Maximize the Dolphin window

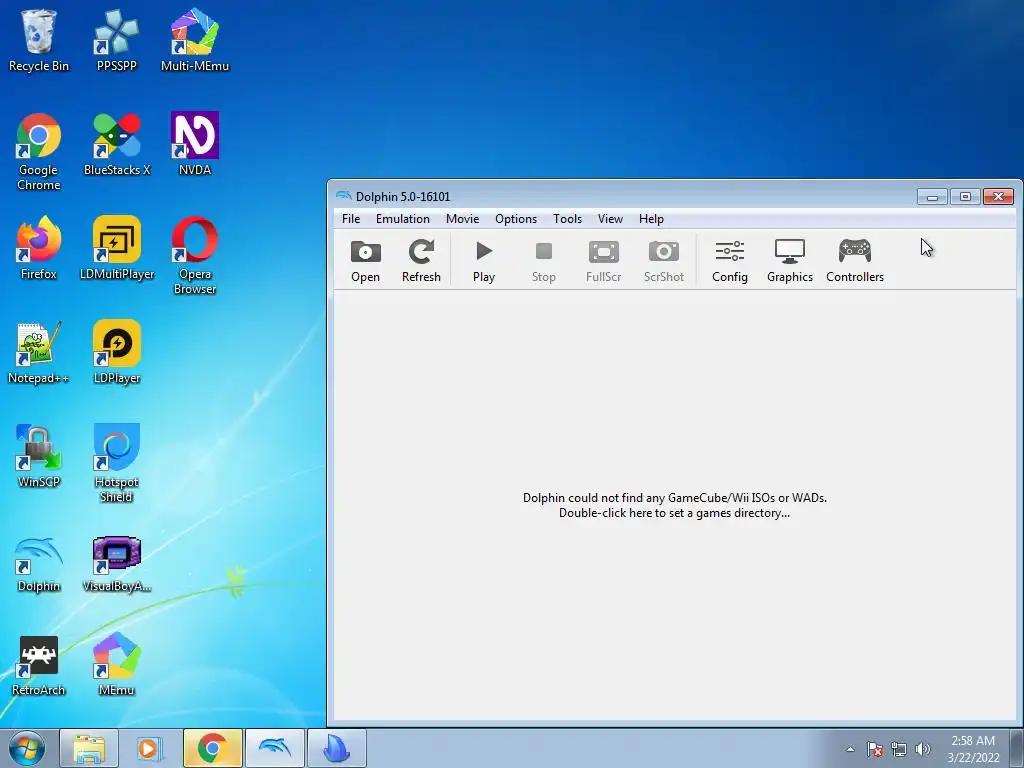(x=965, y=197)
